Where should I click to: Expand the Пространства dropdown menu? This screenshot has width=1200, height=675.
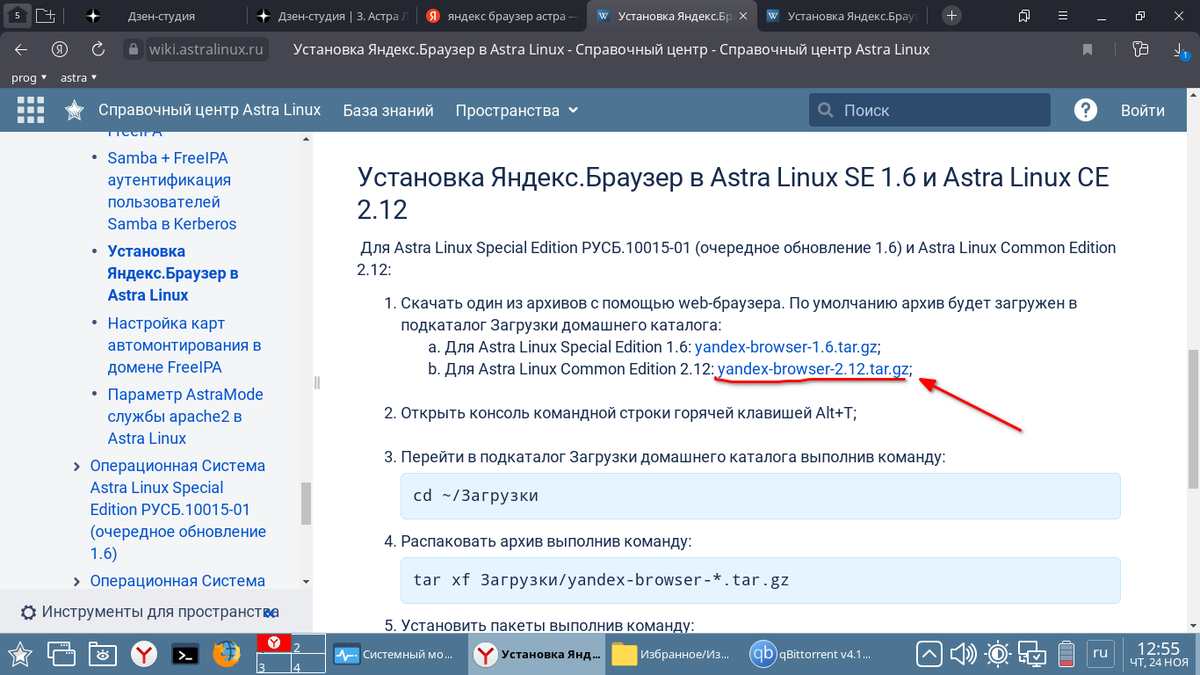tap(517, 110)
